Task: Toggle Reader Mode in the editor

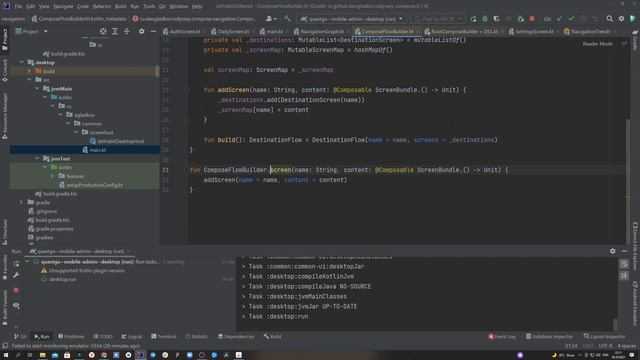Action: [x=597, y=44]
